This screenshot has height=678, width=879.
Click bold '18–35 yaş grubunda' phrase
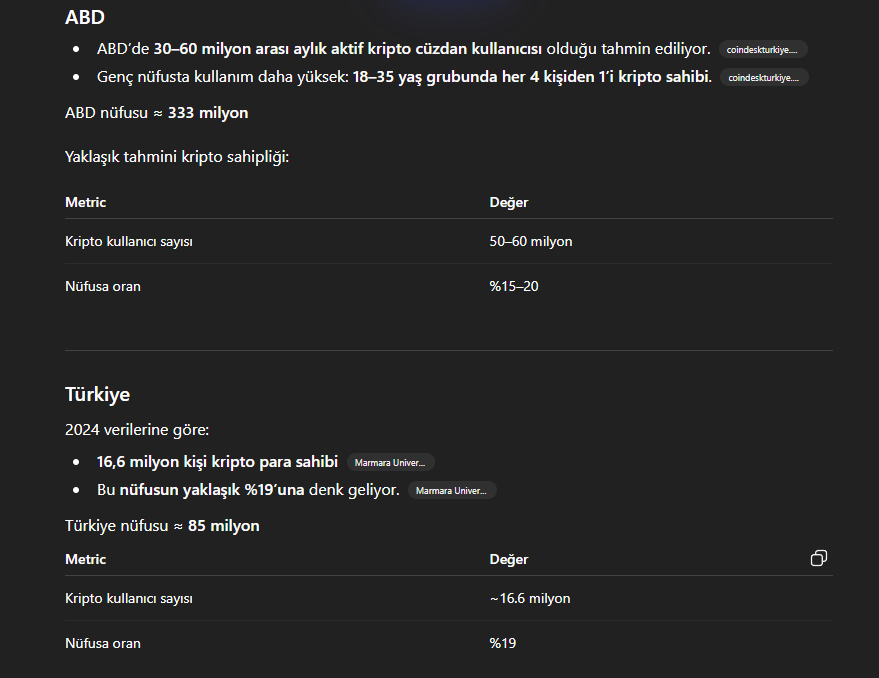424,77
